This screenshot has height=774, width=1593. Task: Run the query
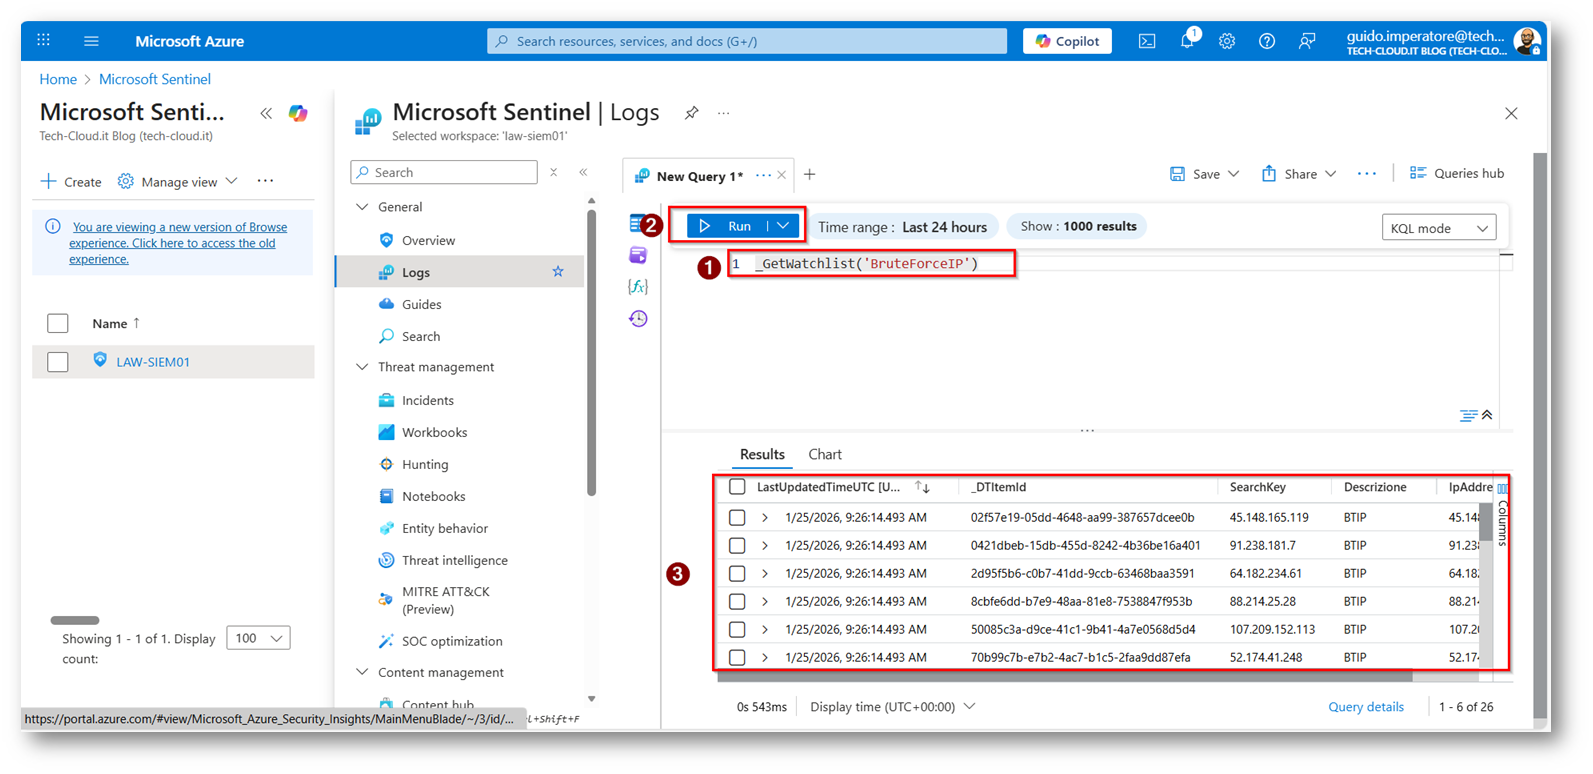[728, 226]
